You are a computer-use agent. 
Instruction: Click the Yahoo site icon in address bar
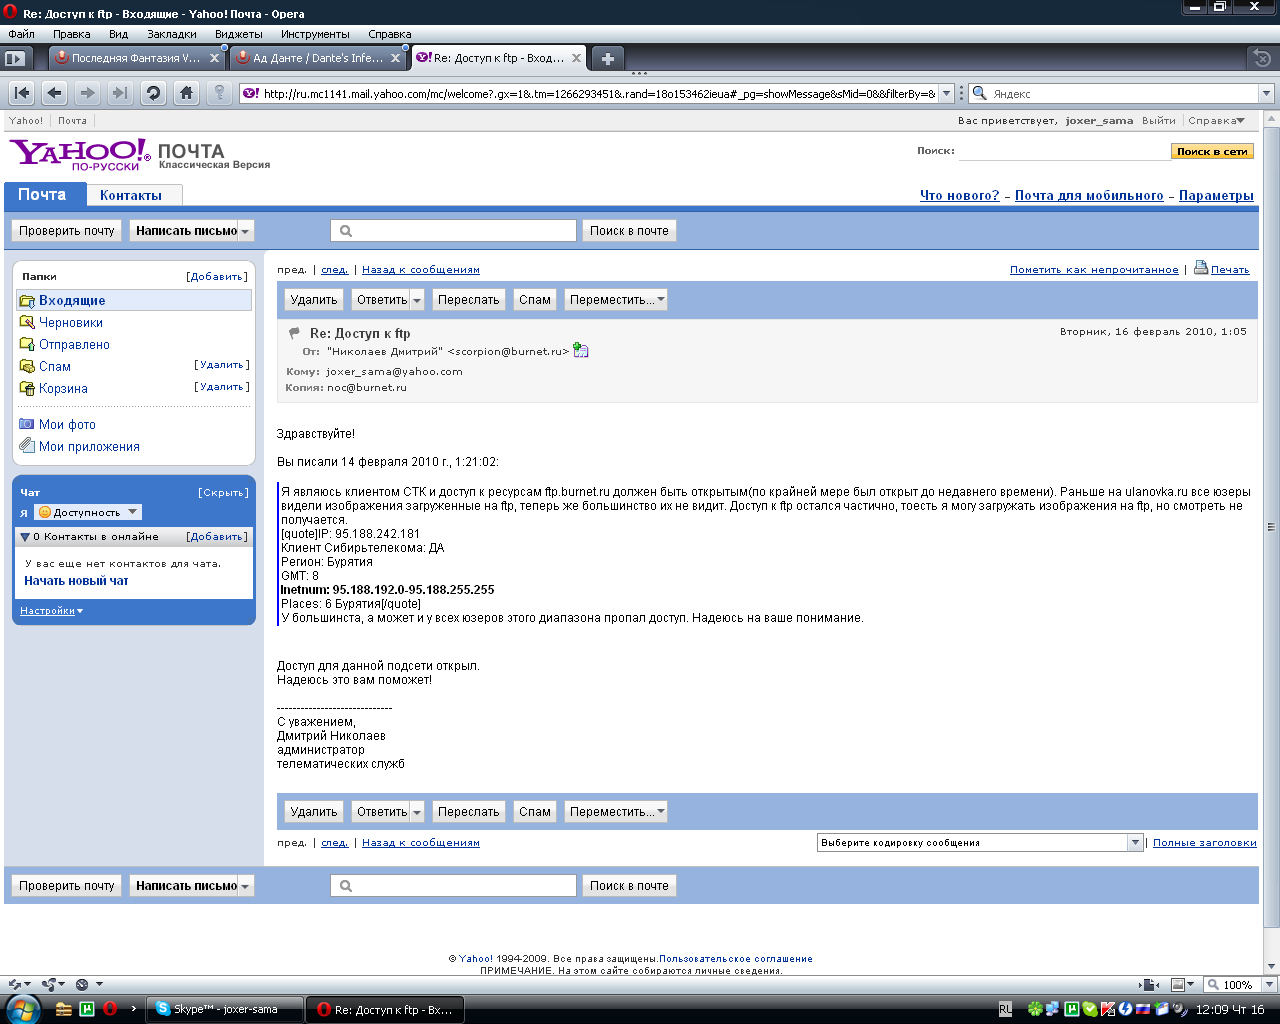[251, 93]
